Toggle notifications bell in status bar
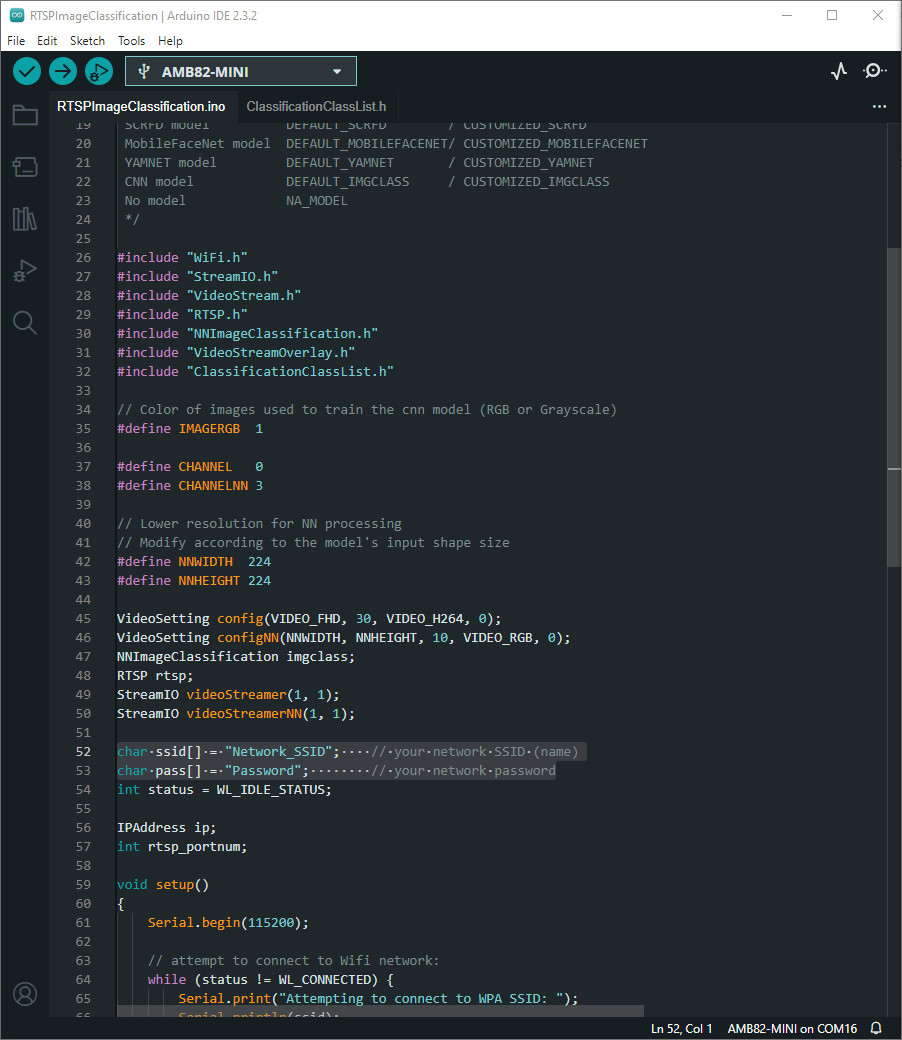 (876, 1028)
